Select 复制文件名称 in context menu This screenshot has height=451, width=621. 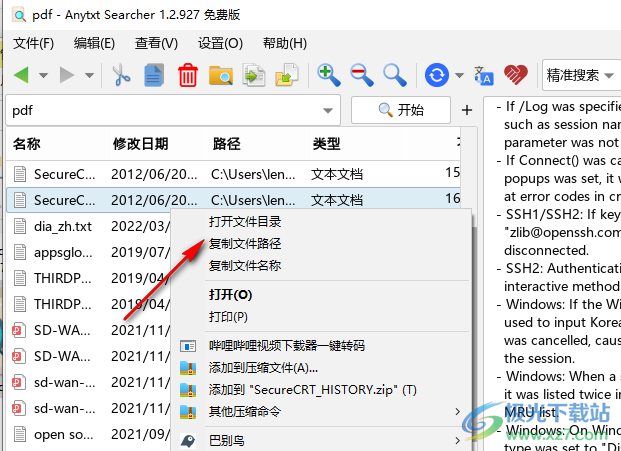coord(245,265)
